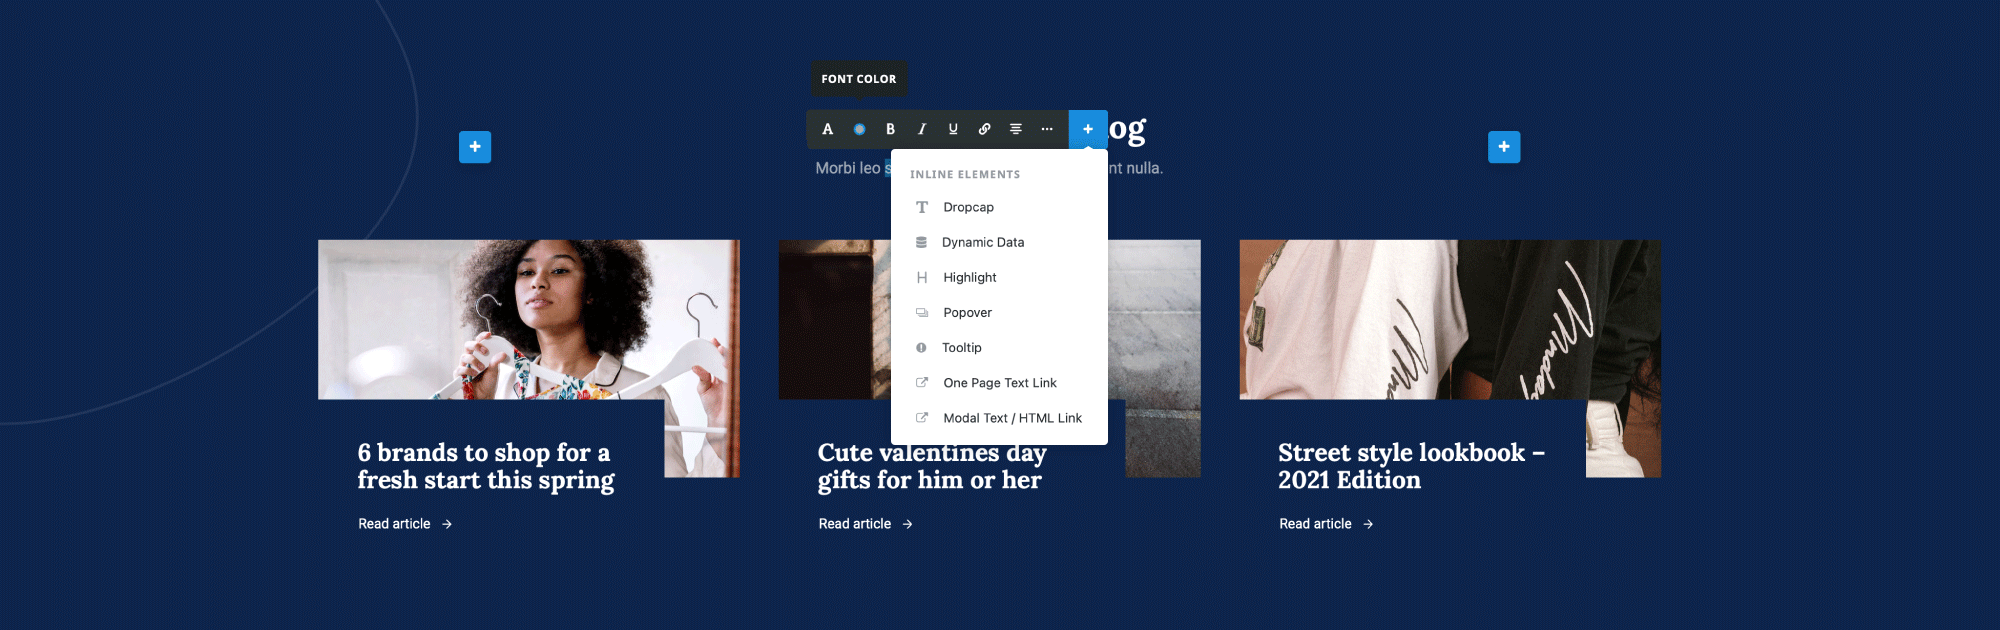
Task: Click arrow next to third Read article
Action: click(x=1368, y=524)
